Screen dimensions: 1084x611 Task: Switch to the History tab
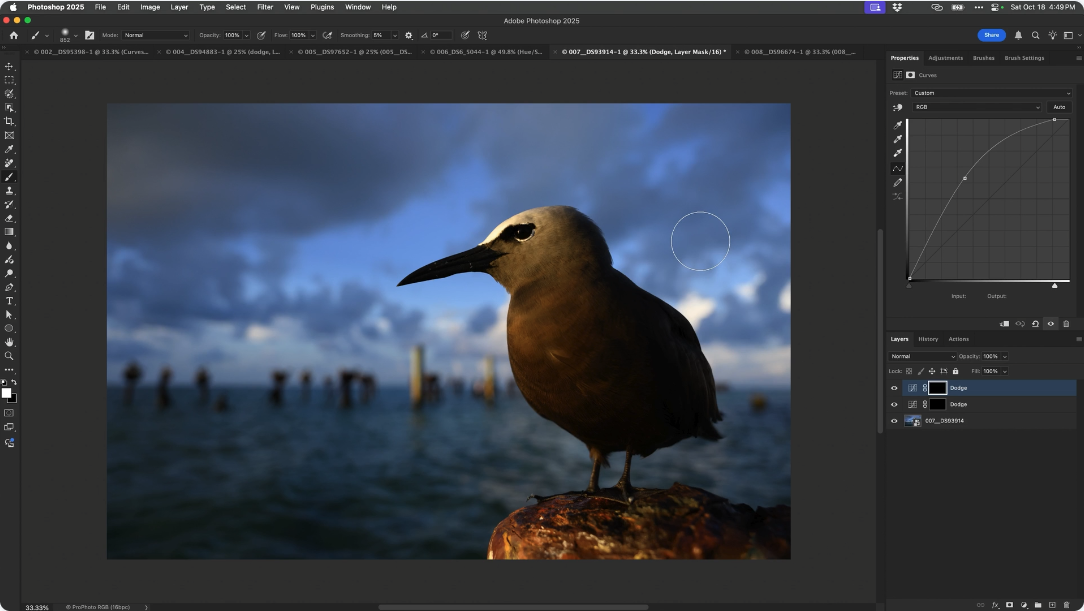[928, 339]
